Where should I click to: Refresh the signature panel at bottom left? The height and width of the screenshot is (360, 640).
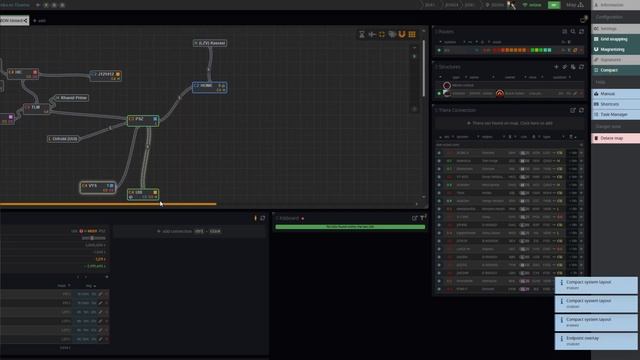pos(263,218)
